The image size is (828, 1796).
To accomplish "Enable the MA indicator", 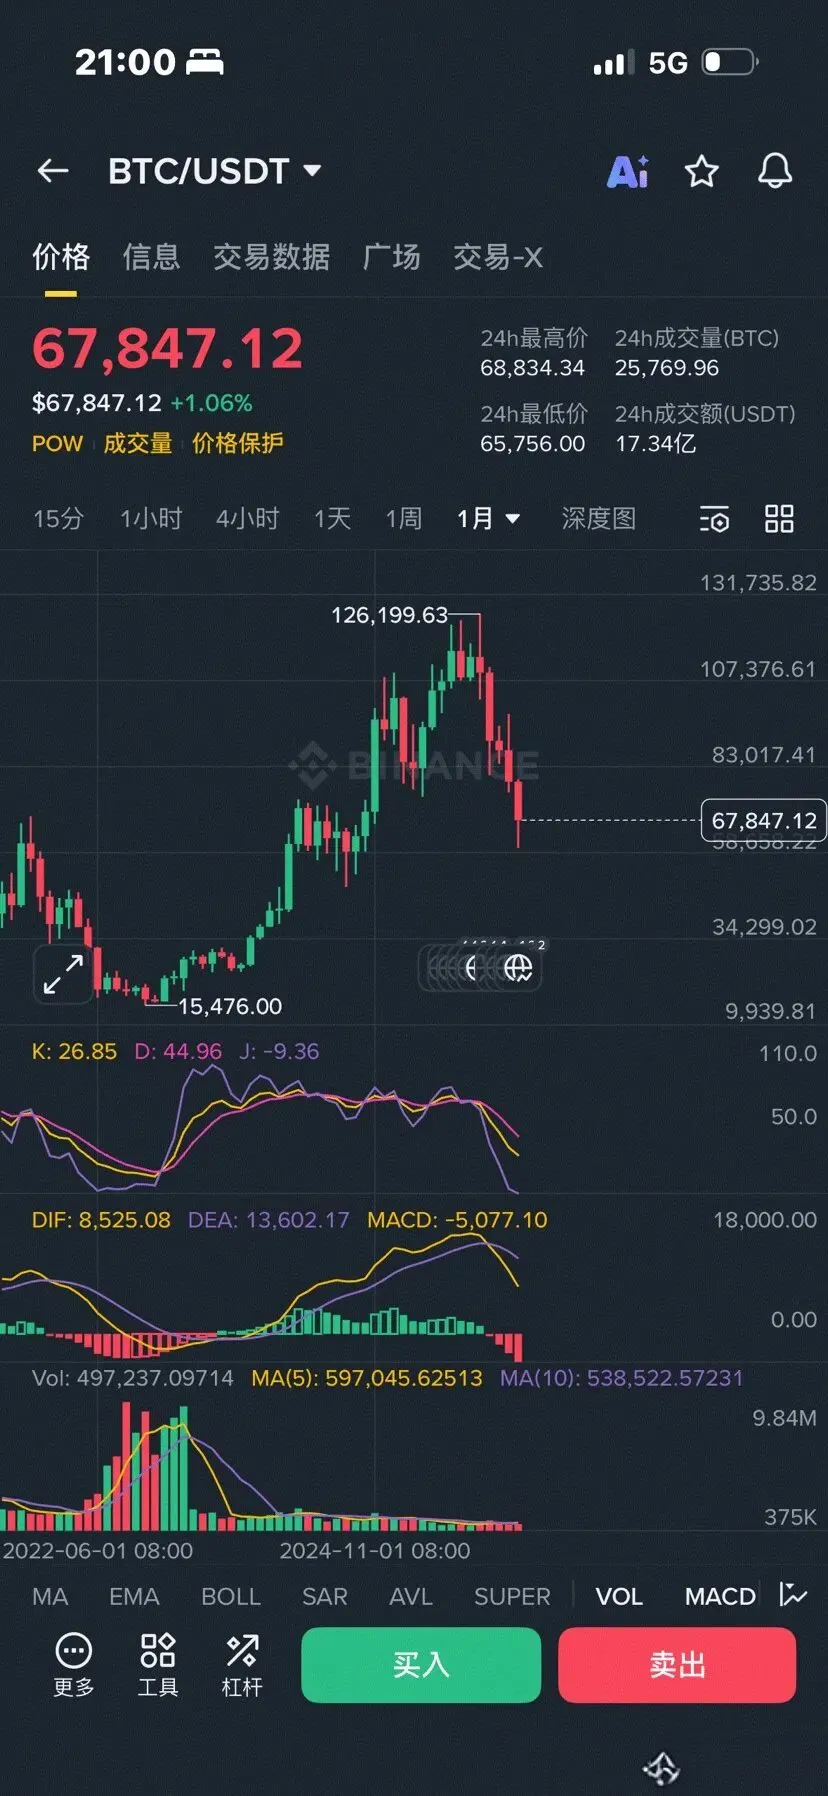I will tap(50, 1596).
